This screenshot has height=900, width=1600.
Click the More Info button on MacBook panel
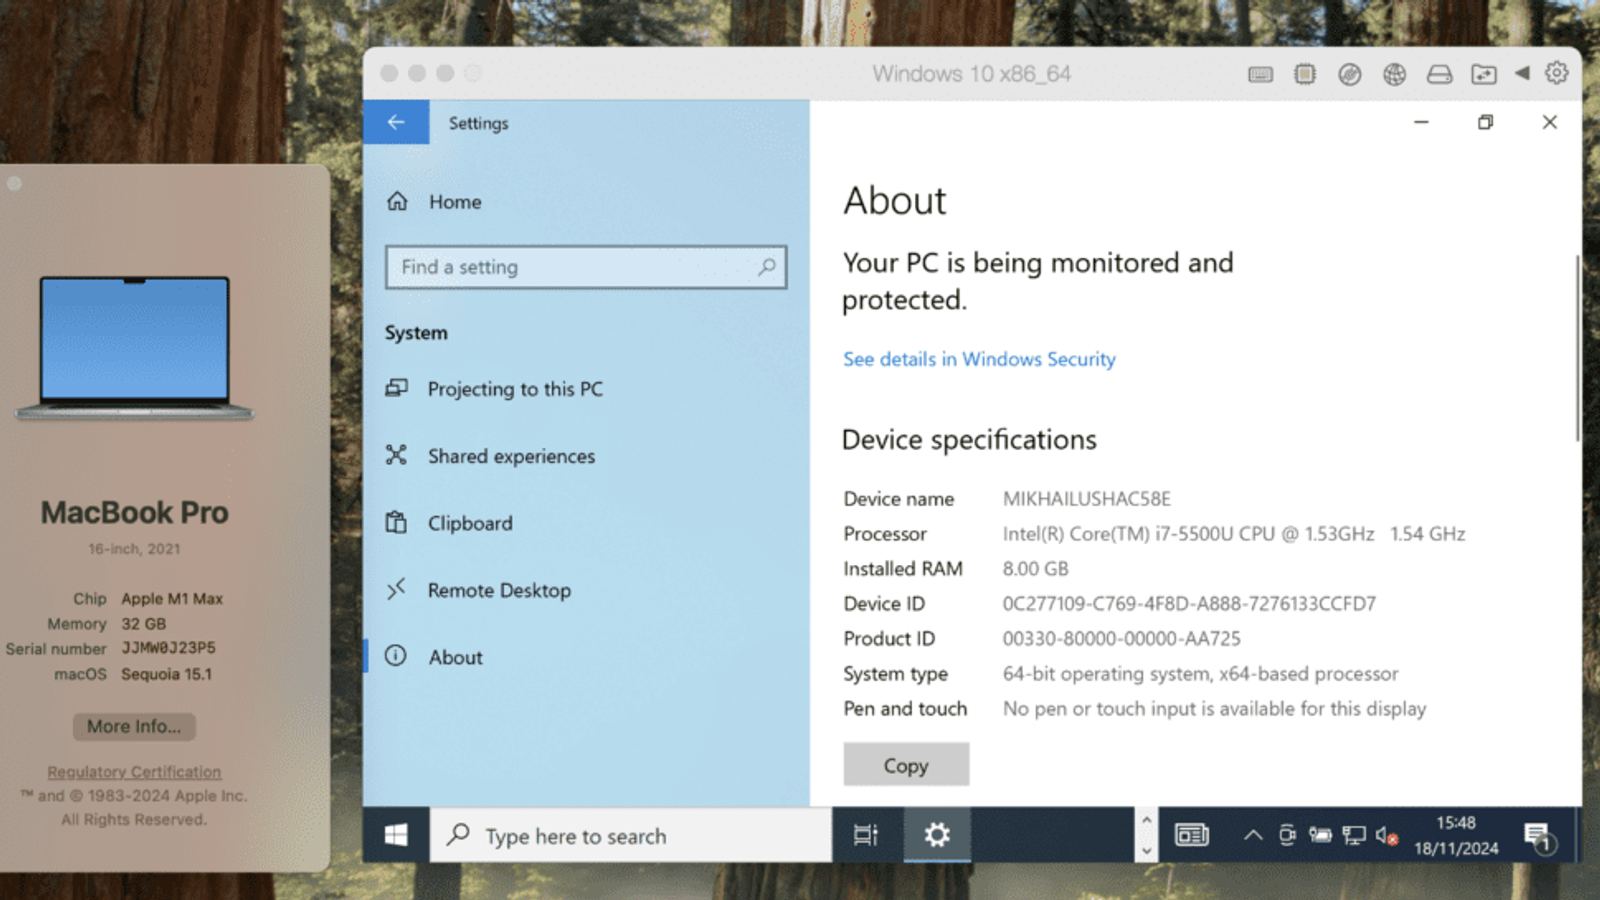(x=134, y=726)
